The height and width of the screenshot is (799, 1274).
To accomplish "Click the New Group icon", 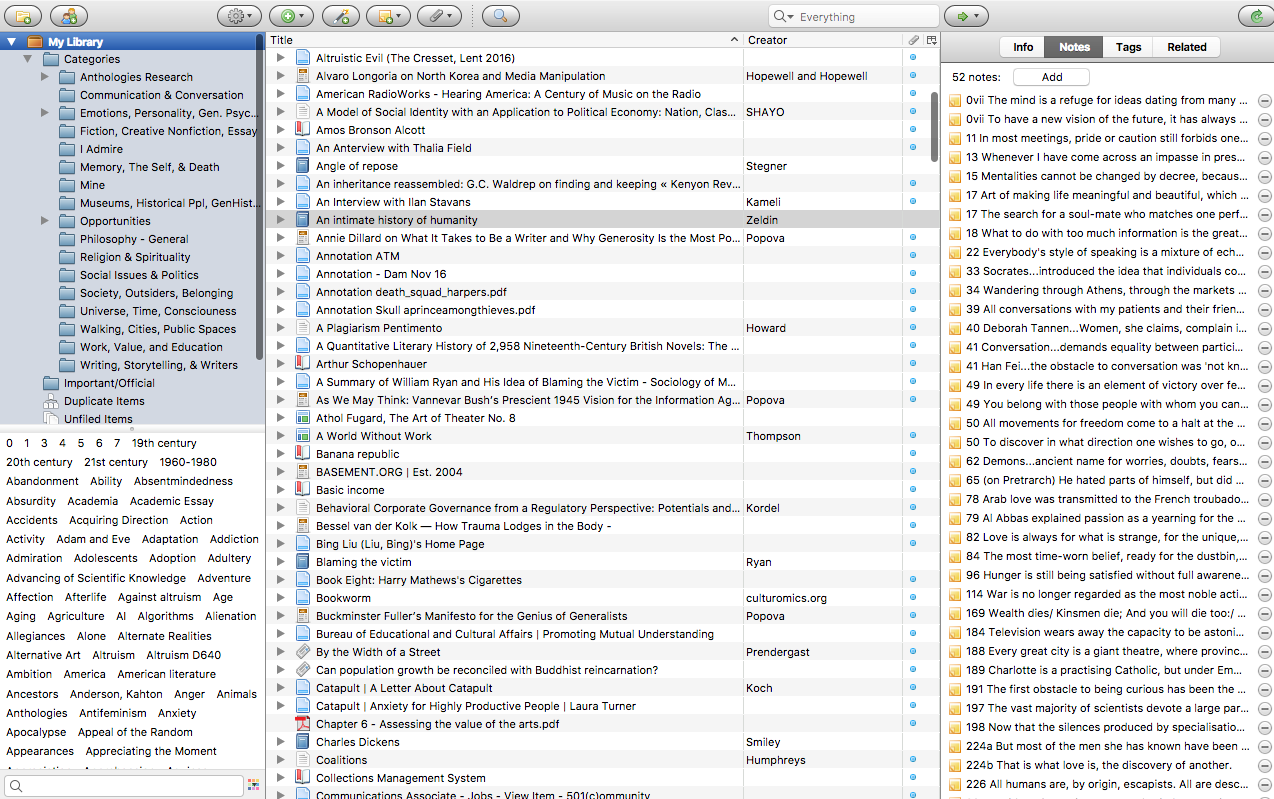I will 69,16.
